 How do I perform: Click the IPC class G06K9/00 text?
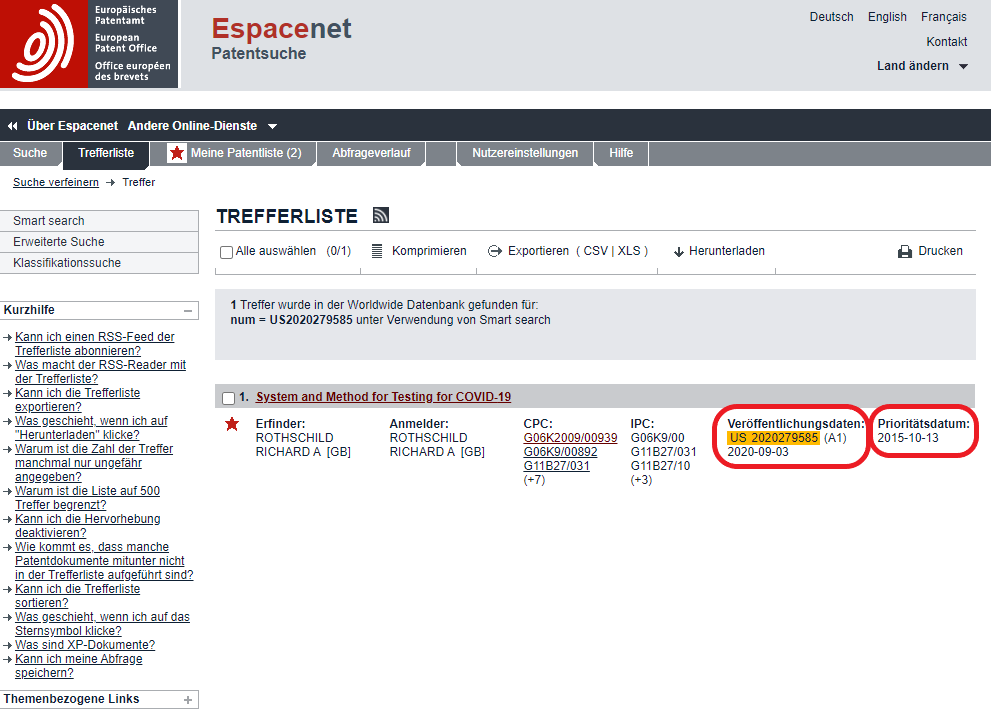657,438
